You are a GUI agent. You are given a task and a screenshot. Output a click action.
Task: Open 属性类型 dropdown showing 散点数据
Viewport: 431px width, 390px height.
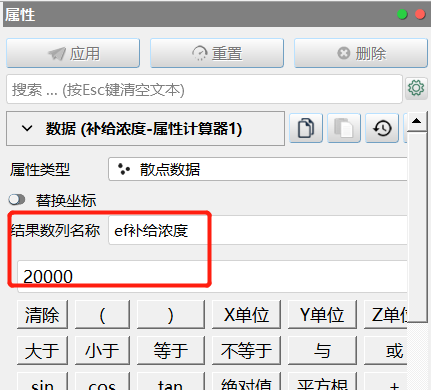pyautogui.click(x=258, y=169)
